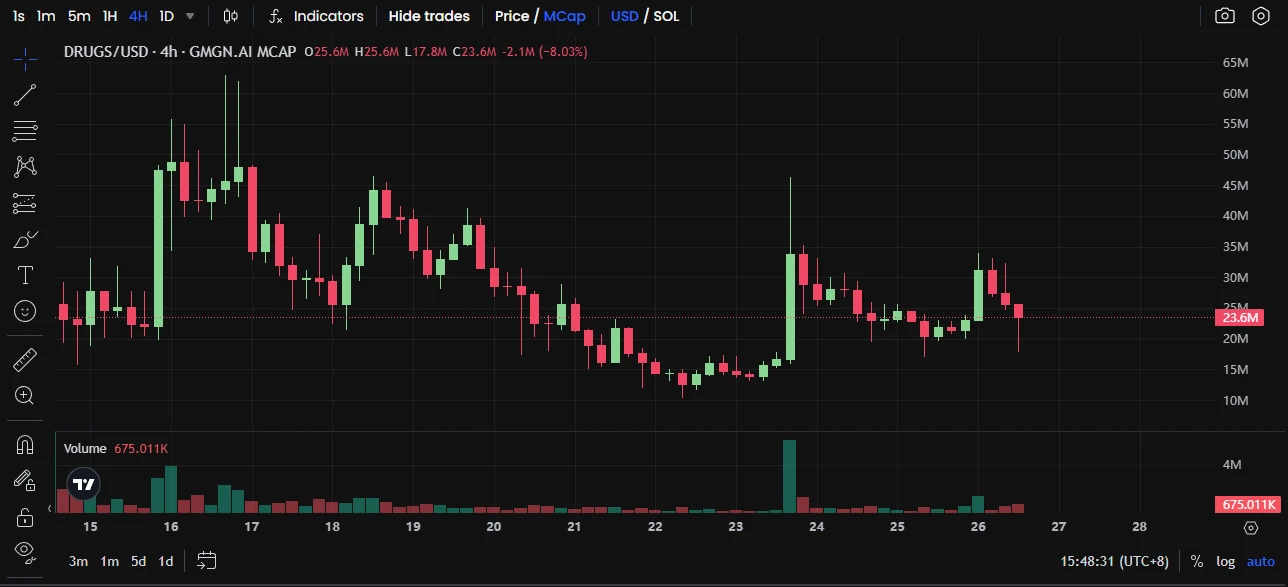Select the crosshair cursor tool
Viewport: 1288px width, 587px height.
click(25, 58)
